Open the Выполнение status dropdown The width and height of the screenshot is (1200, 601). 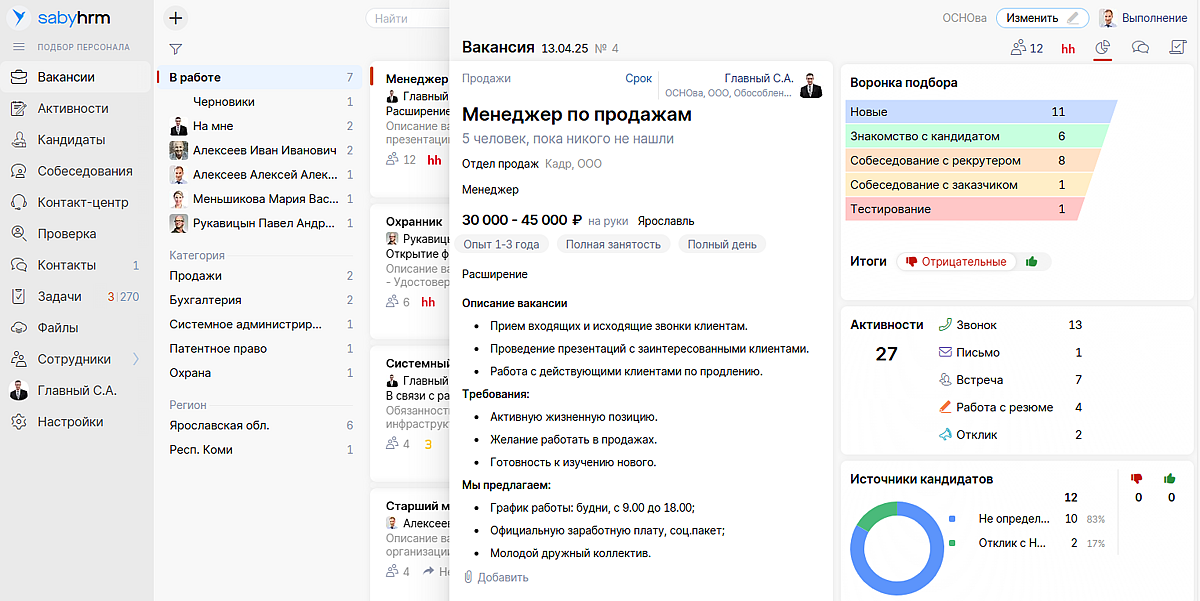(x=1144, y=18)
